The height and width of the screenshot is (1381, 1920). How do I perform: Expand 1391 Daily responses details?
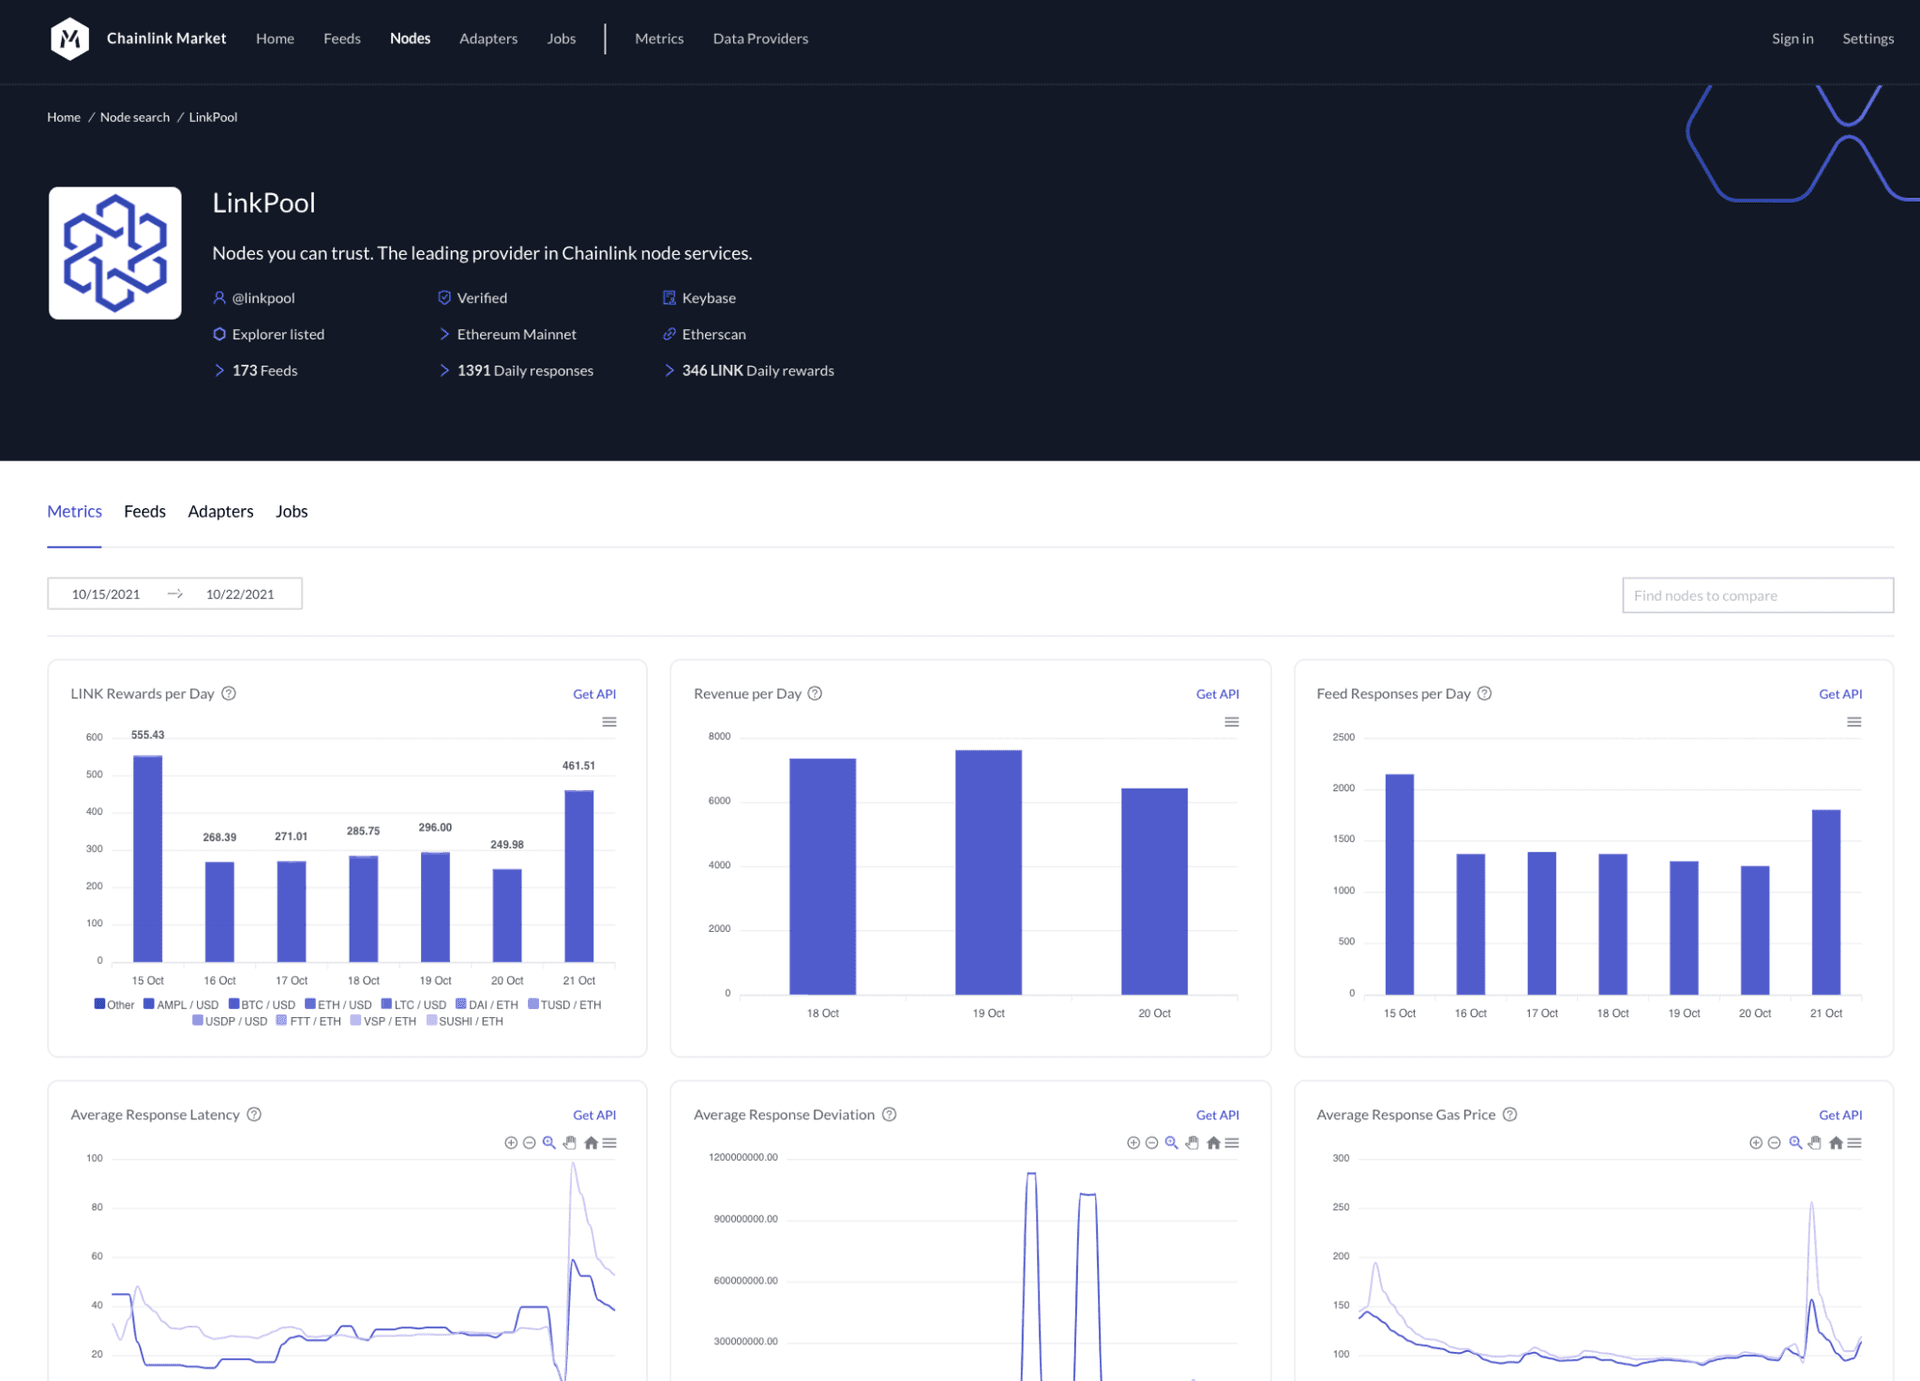[516, 370]
